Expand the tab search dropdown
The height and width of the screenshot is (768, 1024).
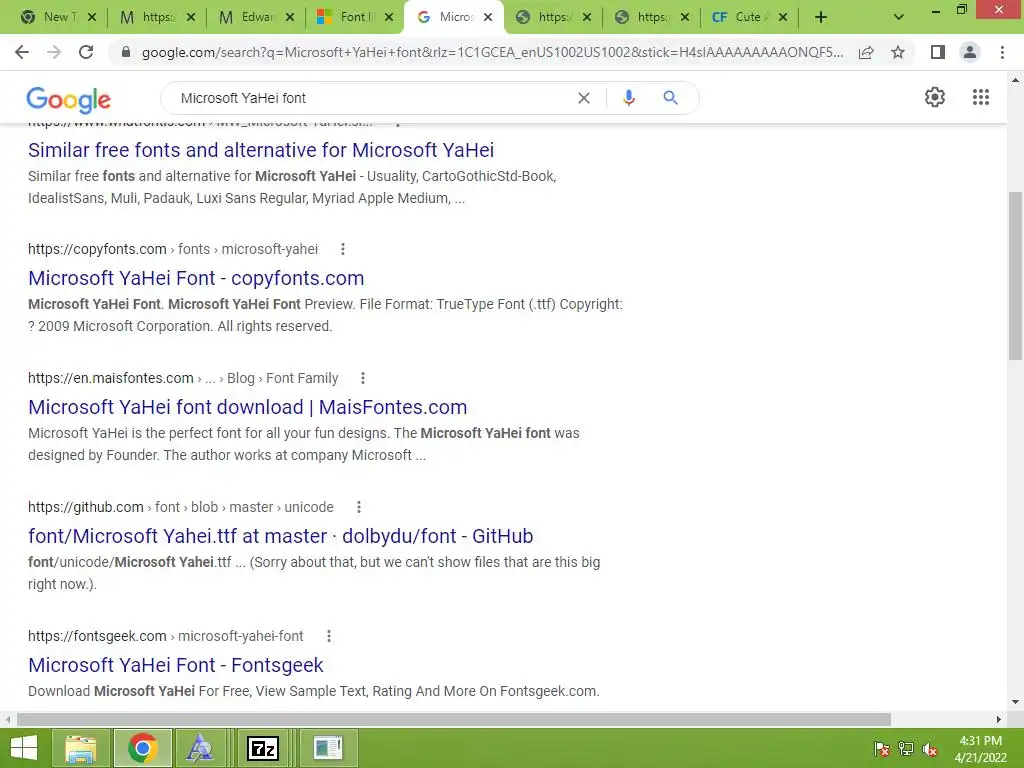pos(899,17)
